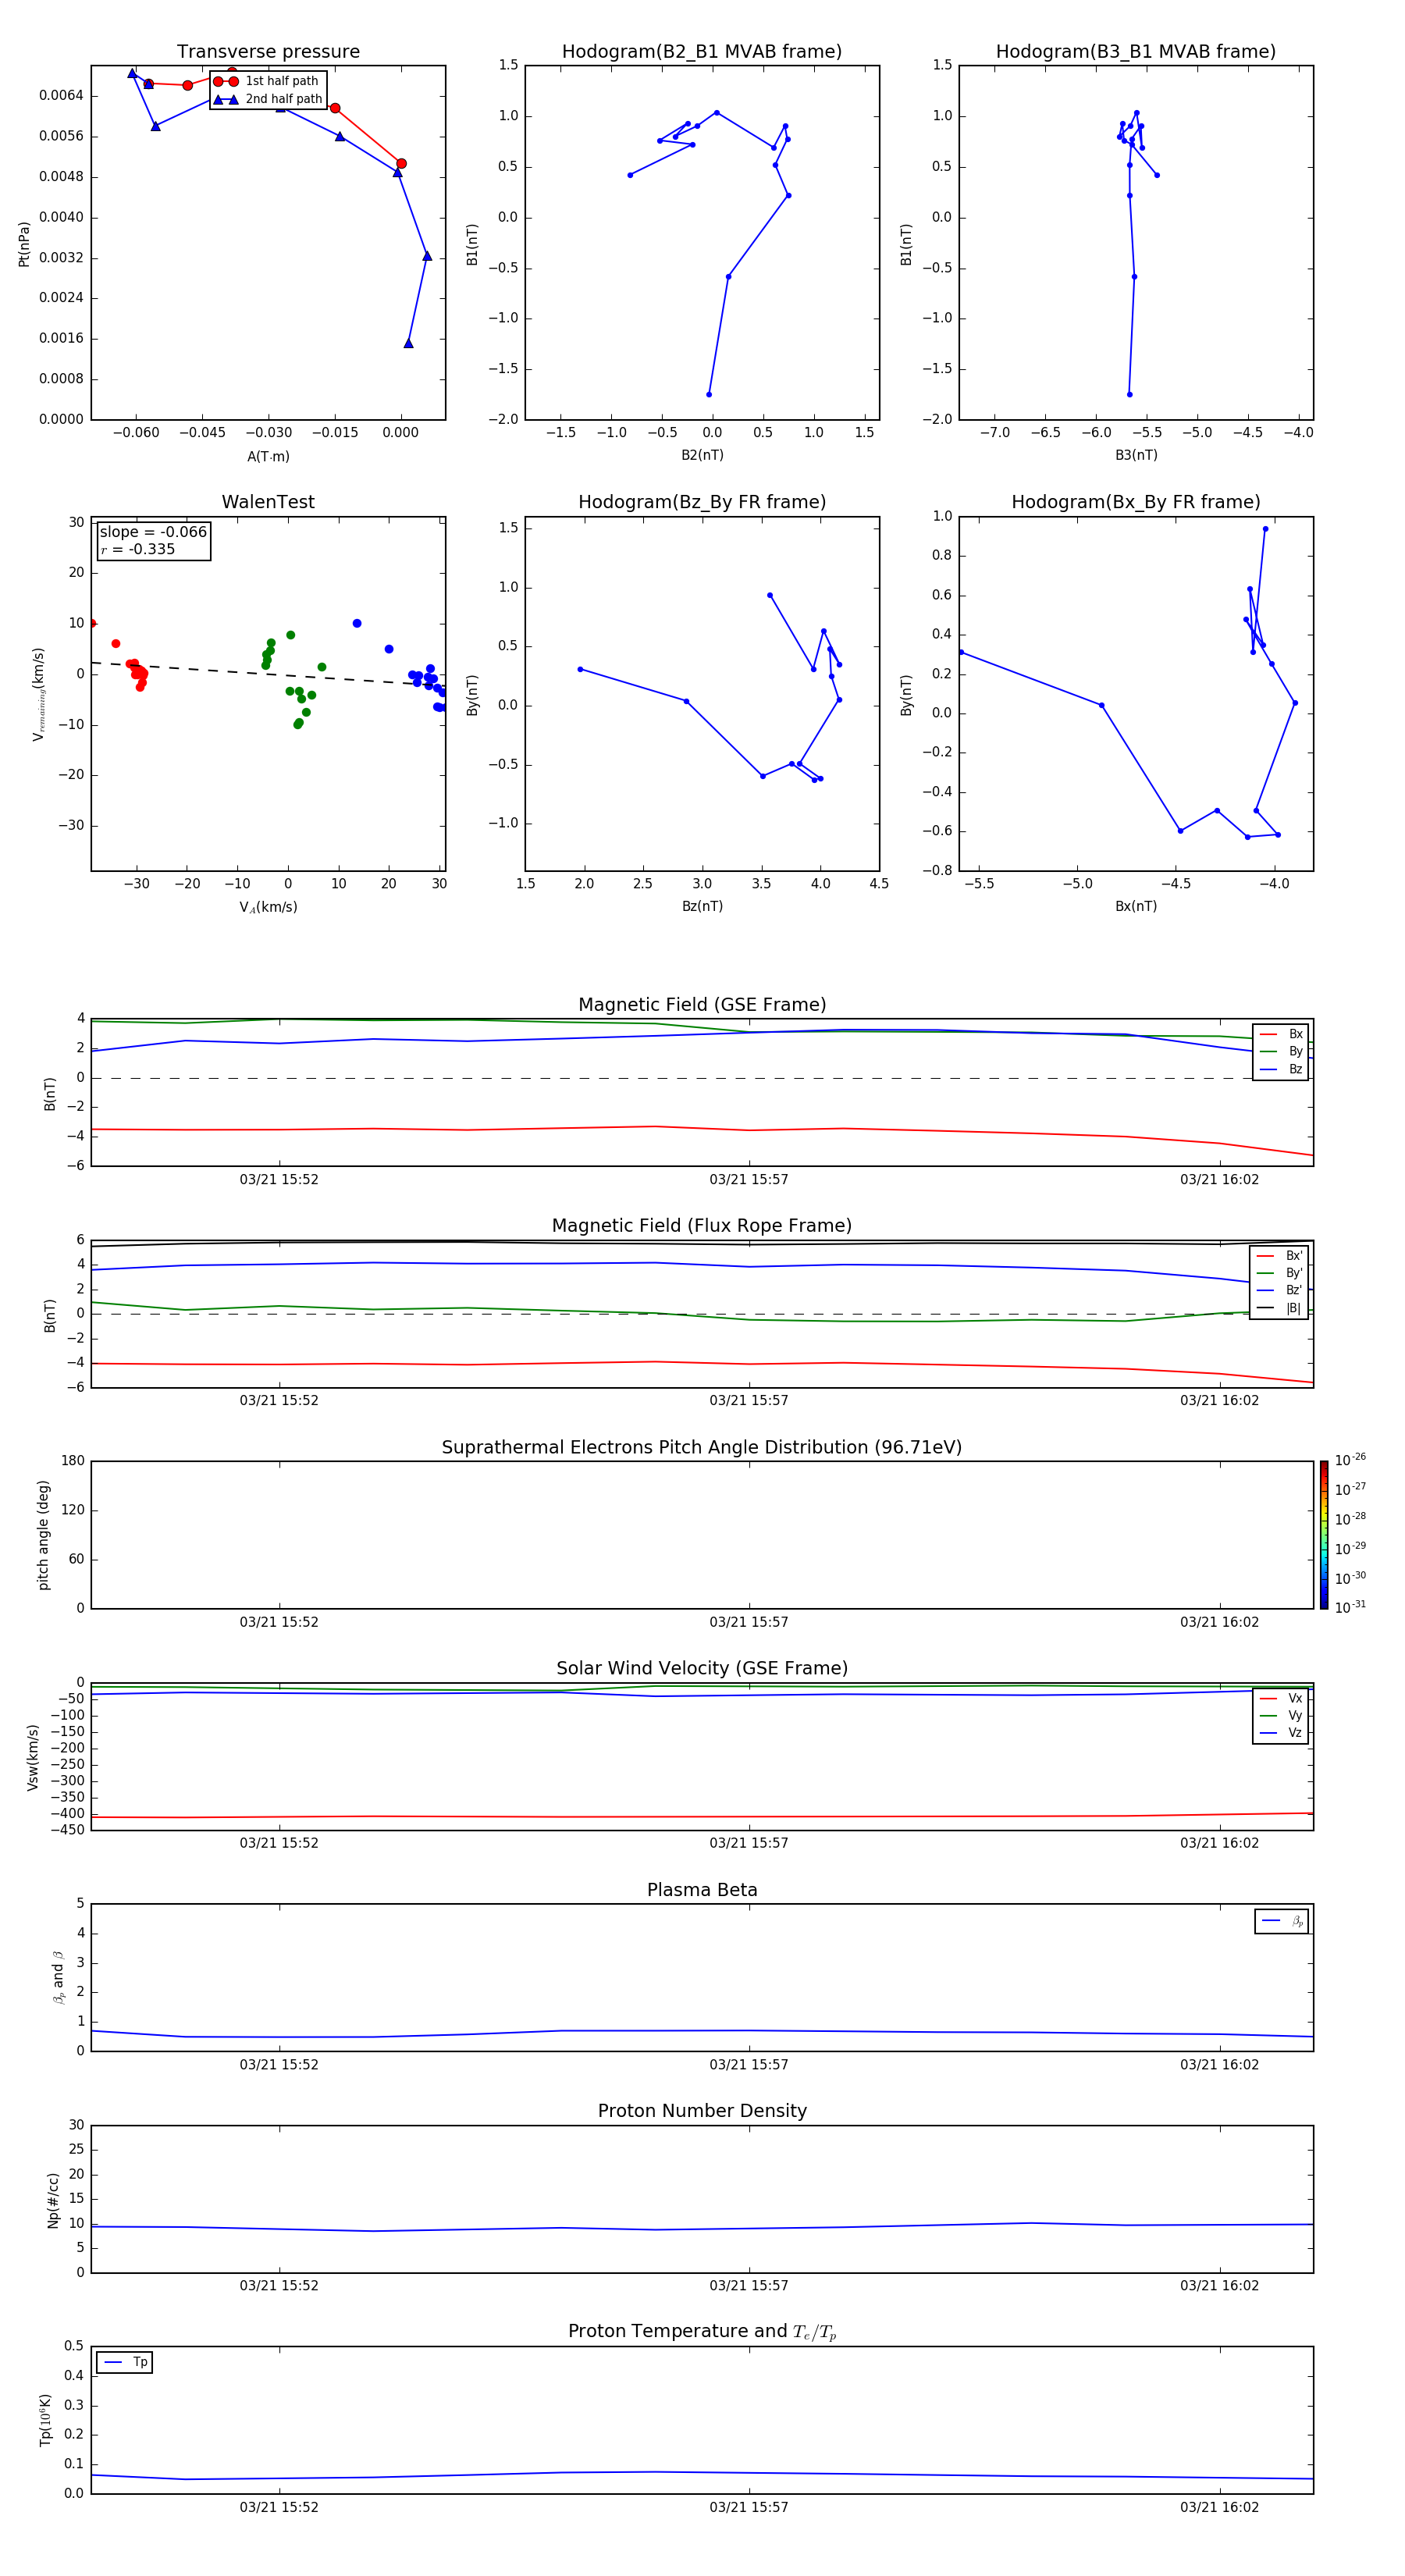Image resolution: width=1405 pixels, height=2576 pixels.
Task: Select Vy in the solar wind legend
Action: click(x=1281, y=1715)
